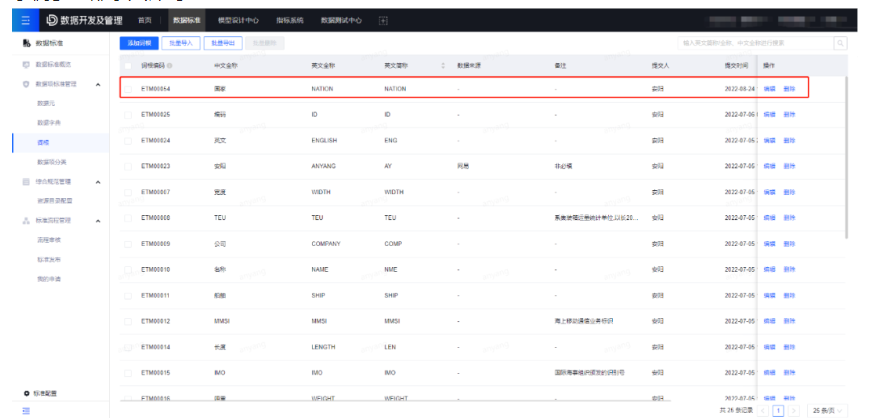Open the 数据测试中心 tab
The height and width of the screenshot is (418, 885).
pos(341,20)
